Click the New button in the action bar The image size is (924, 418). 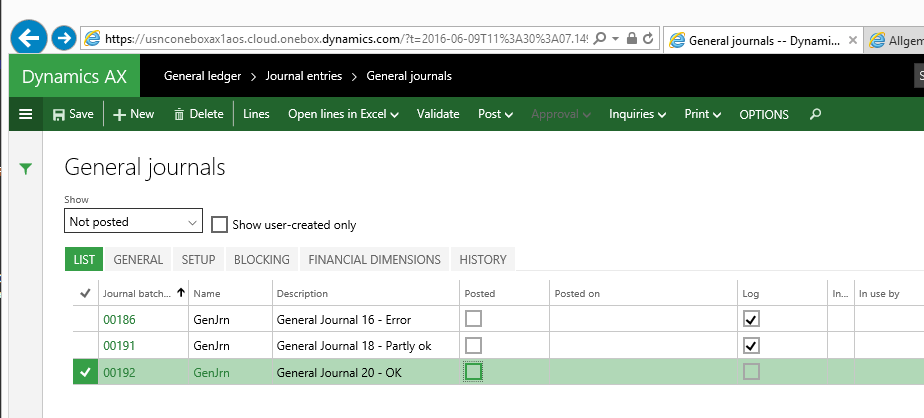tap(133, 114)
